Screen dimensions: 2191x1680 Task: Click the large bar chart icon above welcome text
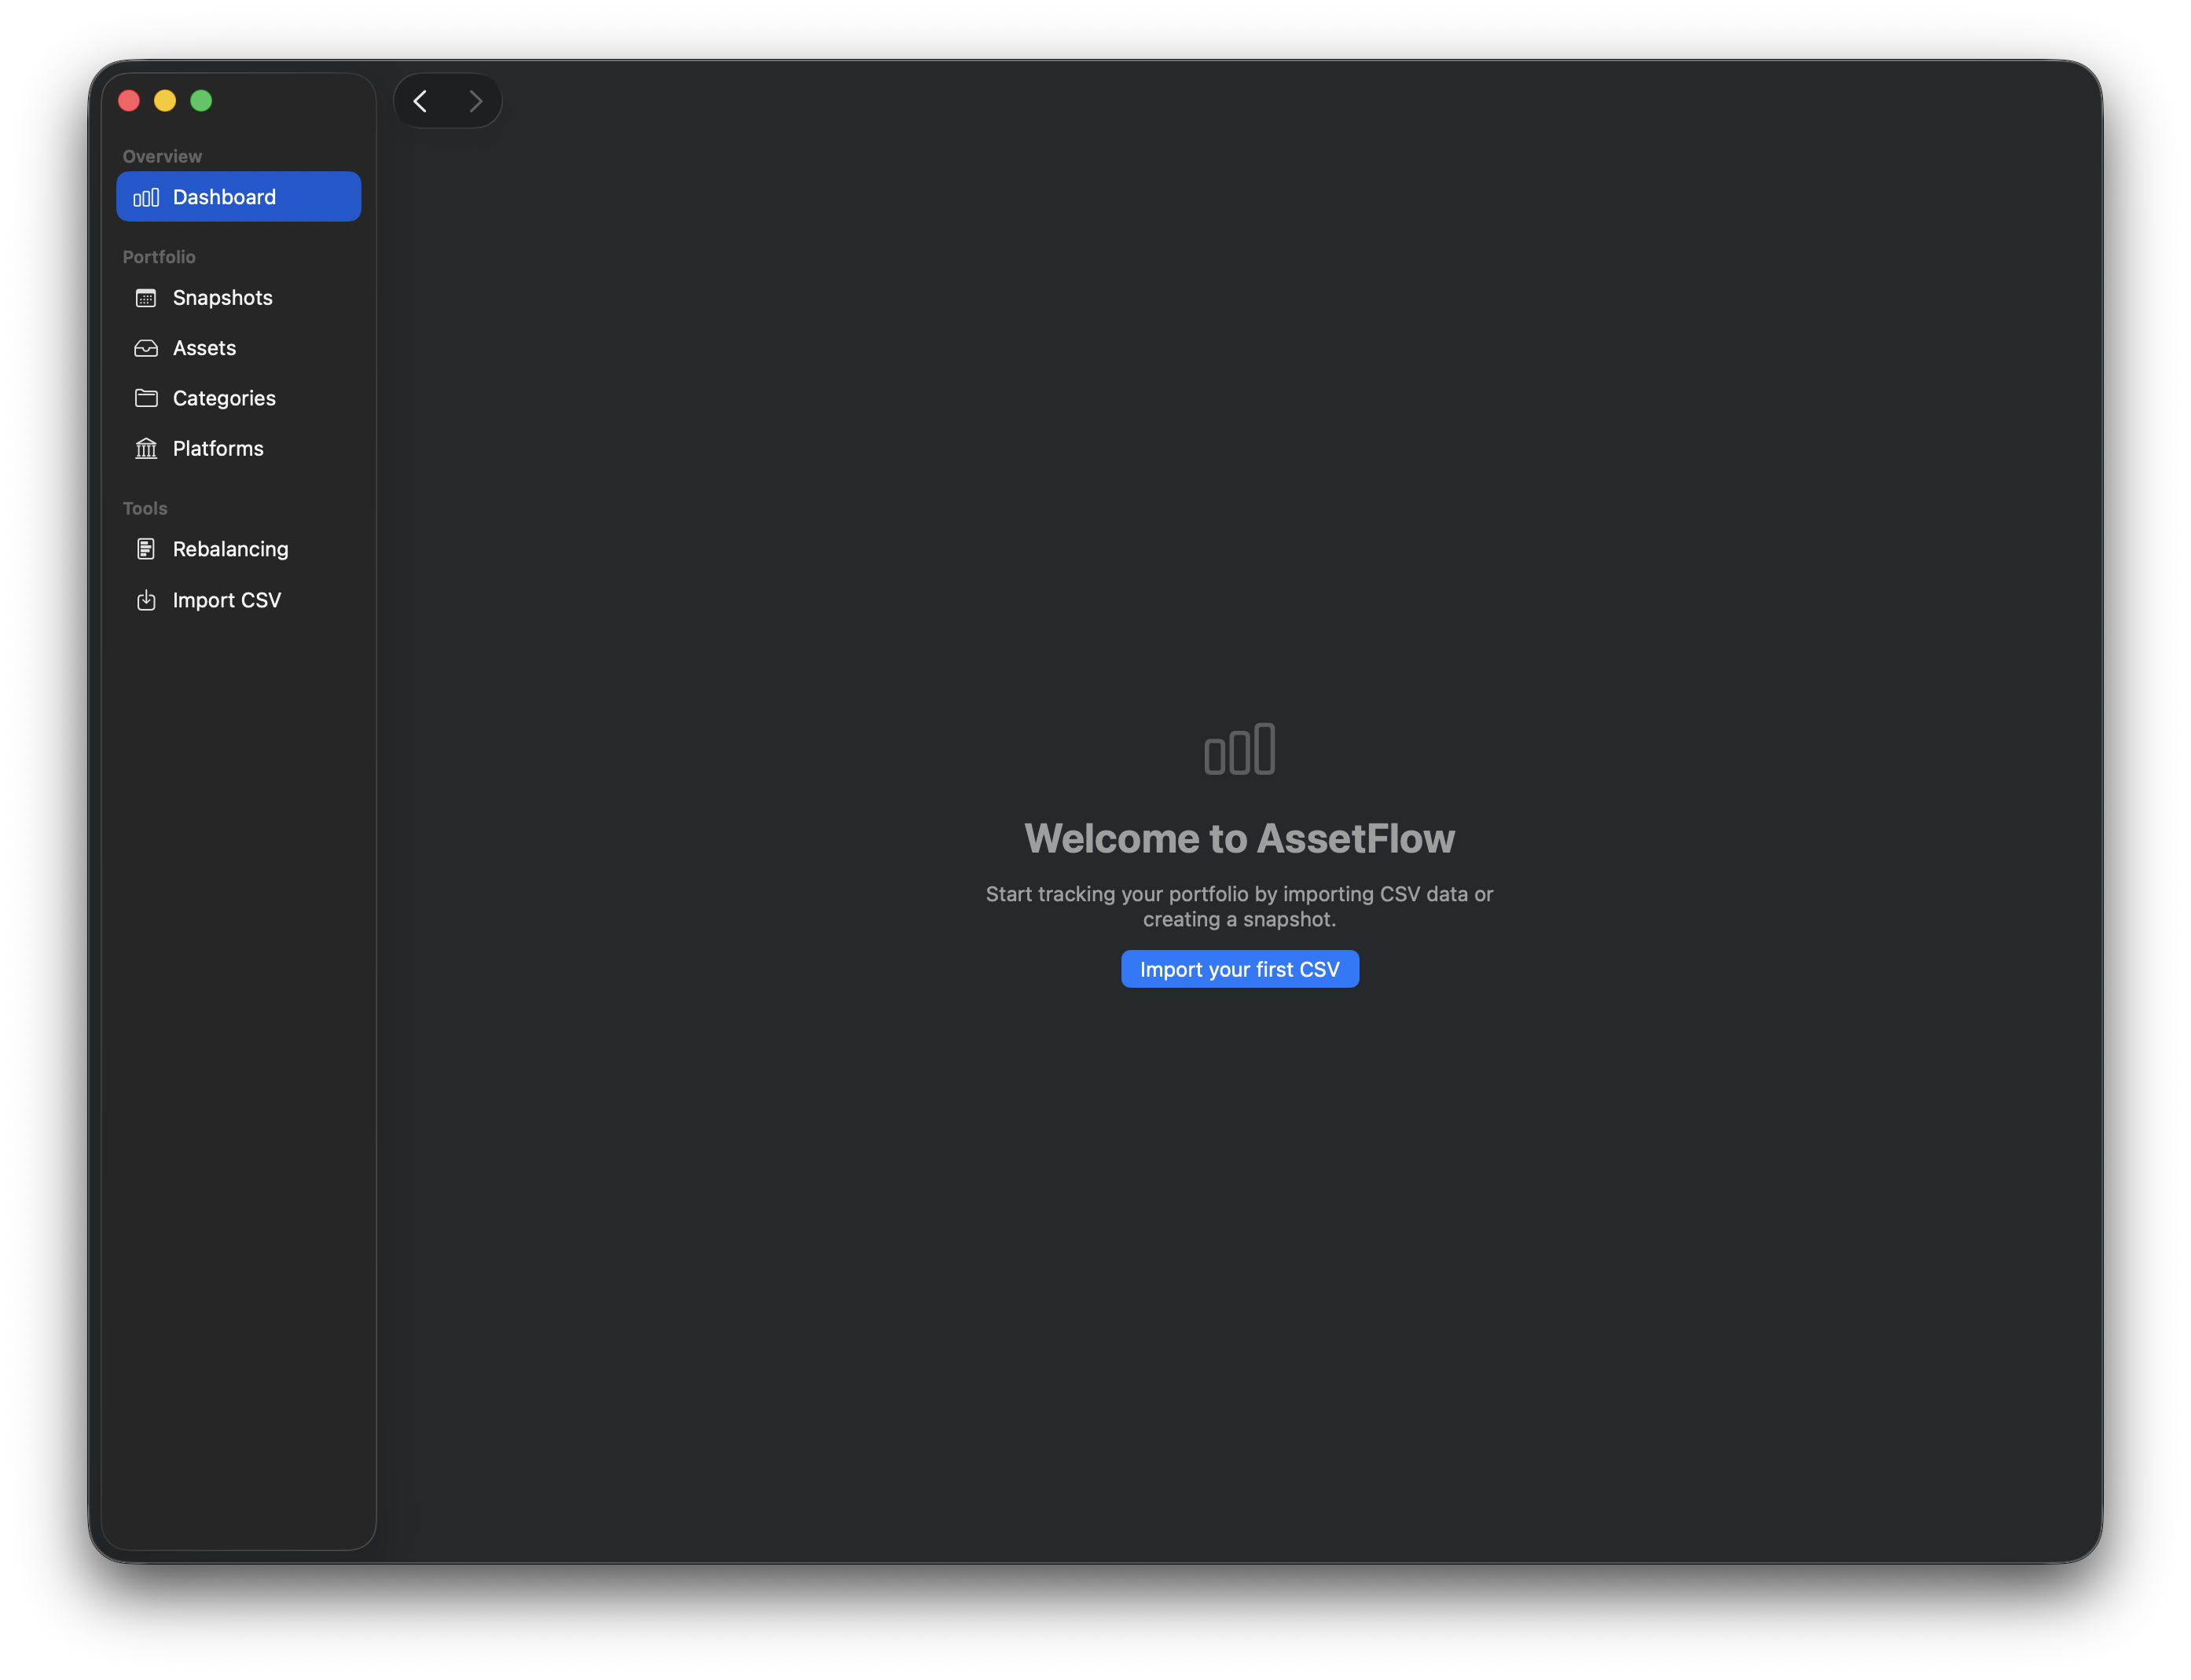tap(1239, 749)
